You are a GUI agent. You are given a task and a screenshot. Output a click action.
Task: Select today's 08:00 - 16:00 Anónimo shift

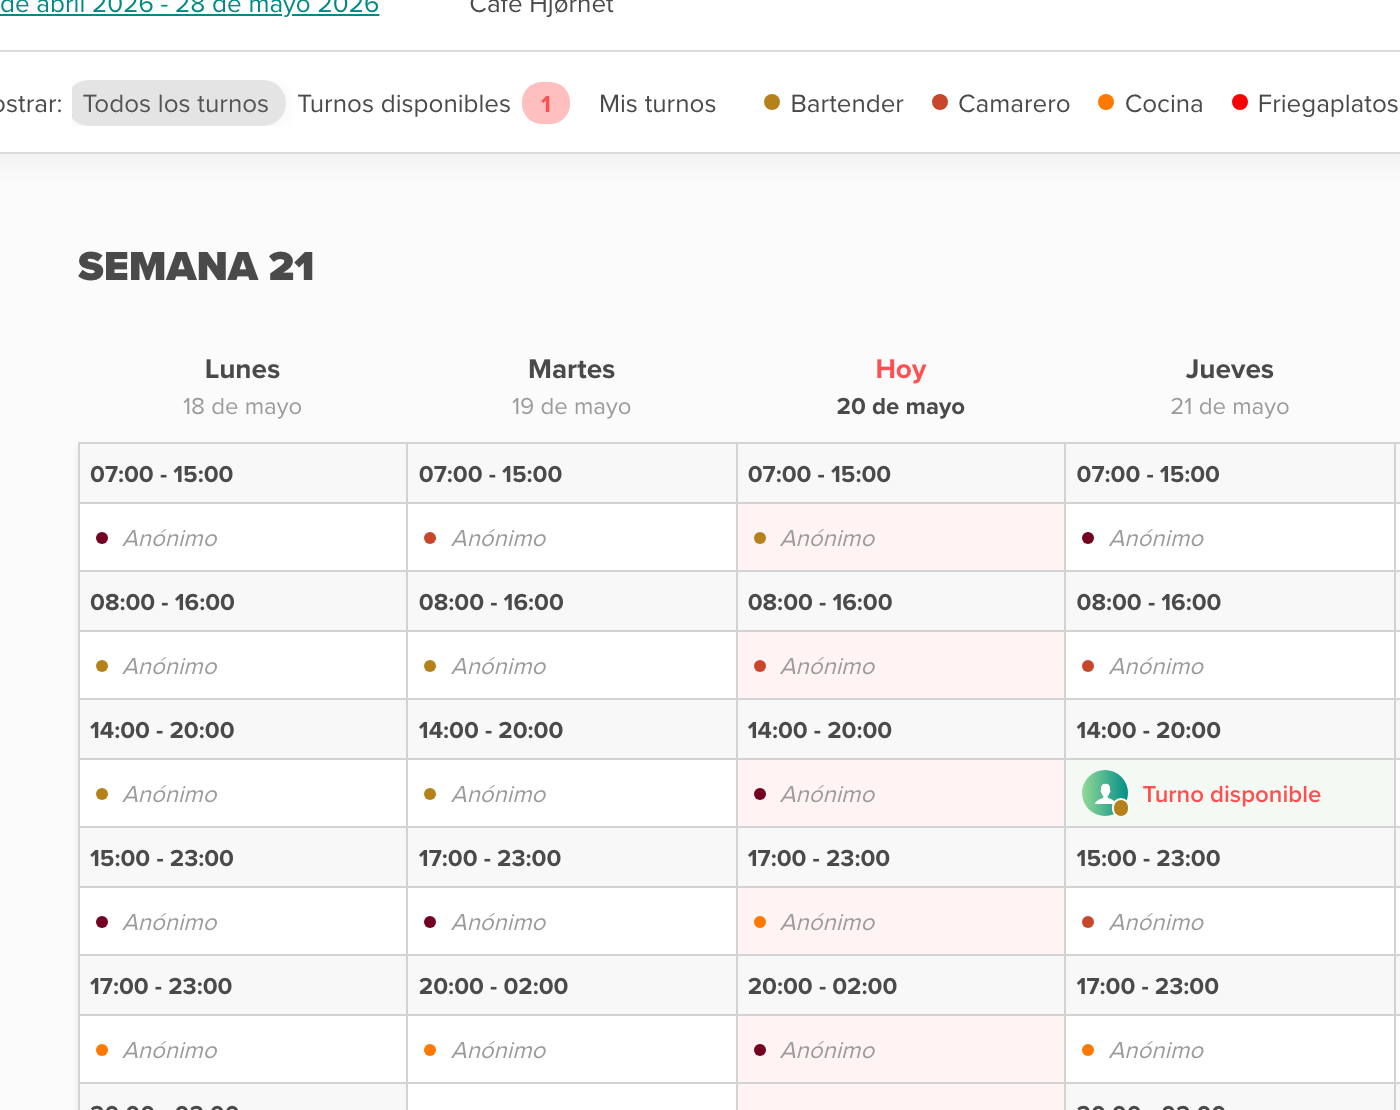point(901,666)
